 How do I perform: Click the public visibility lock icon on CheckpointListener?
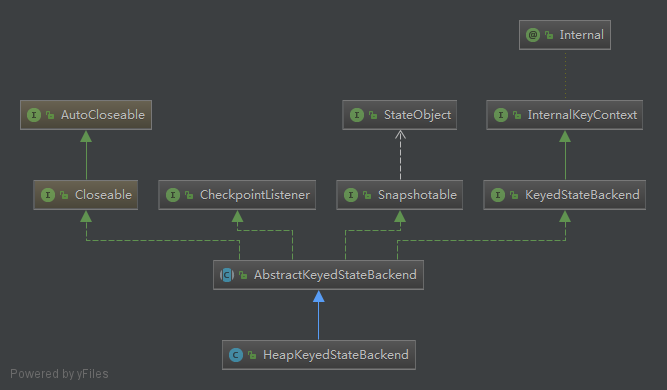189,195
